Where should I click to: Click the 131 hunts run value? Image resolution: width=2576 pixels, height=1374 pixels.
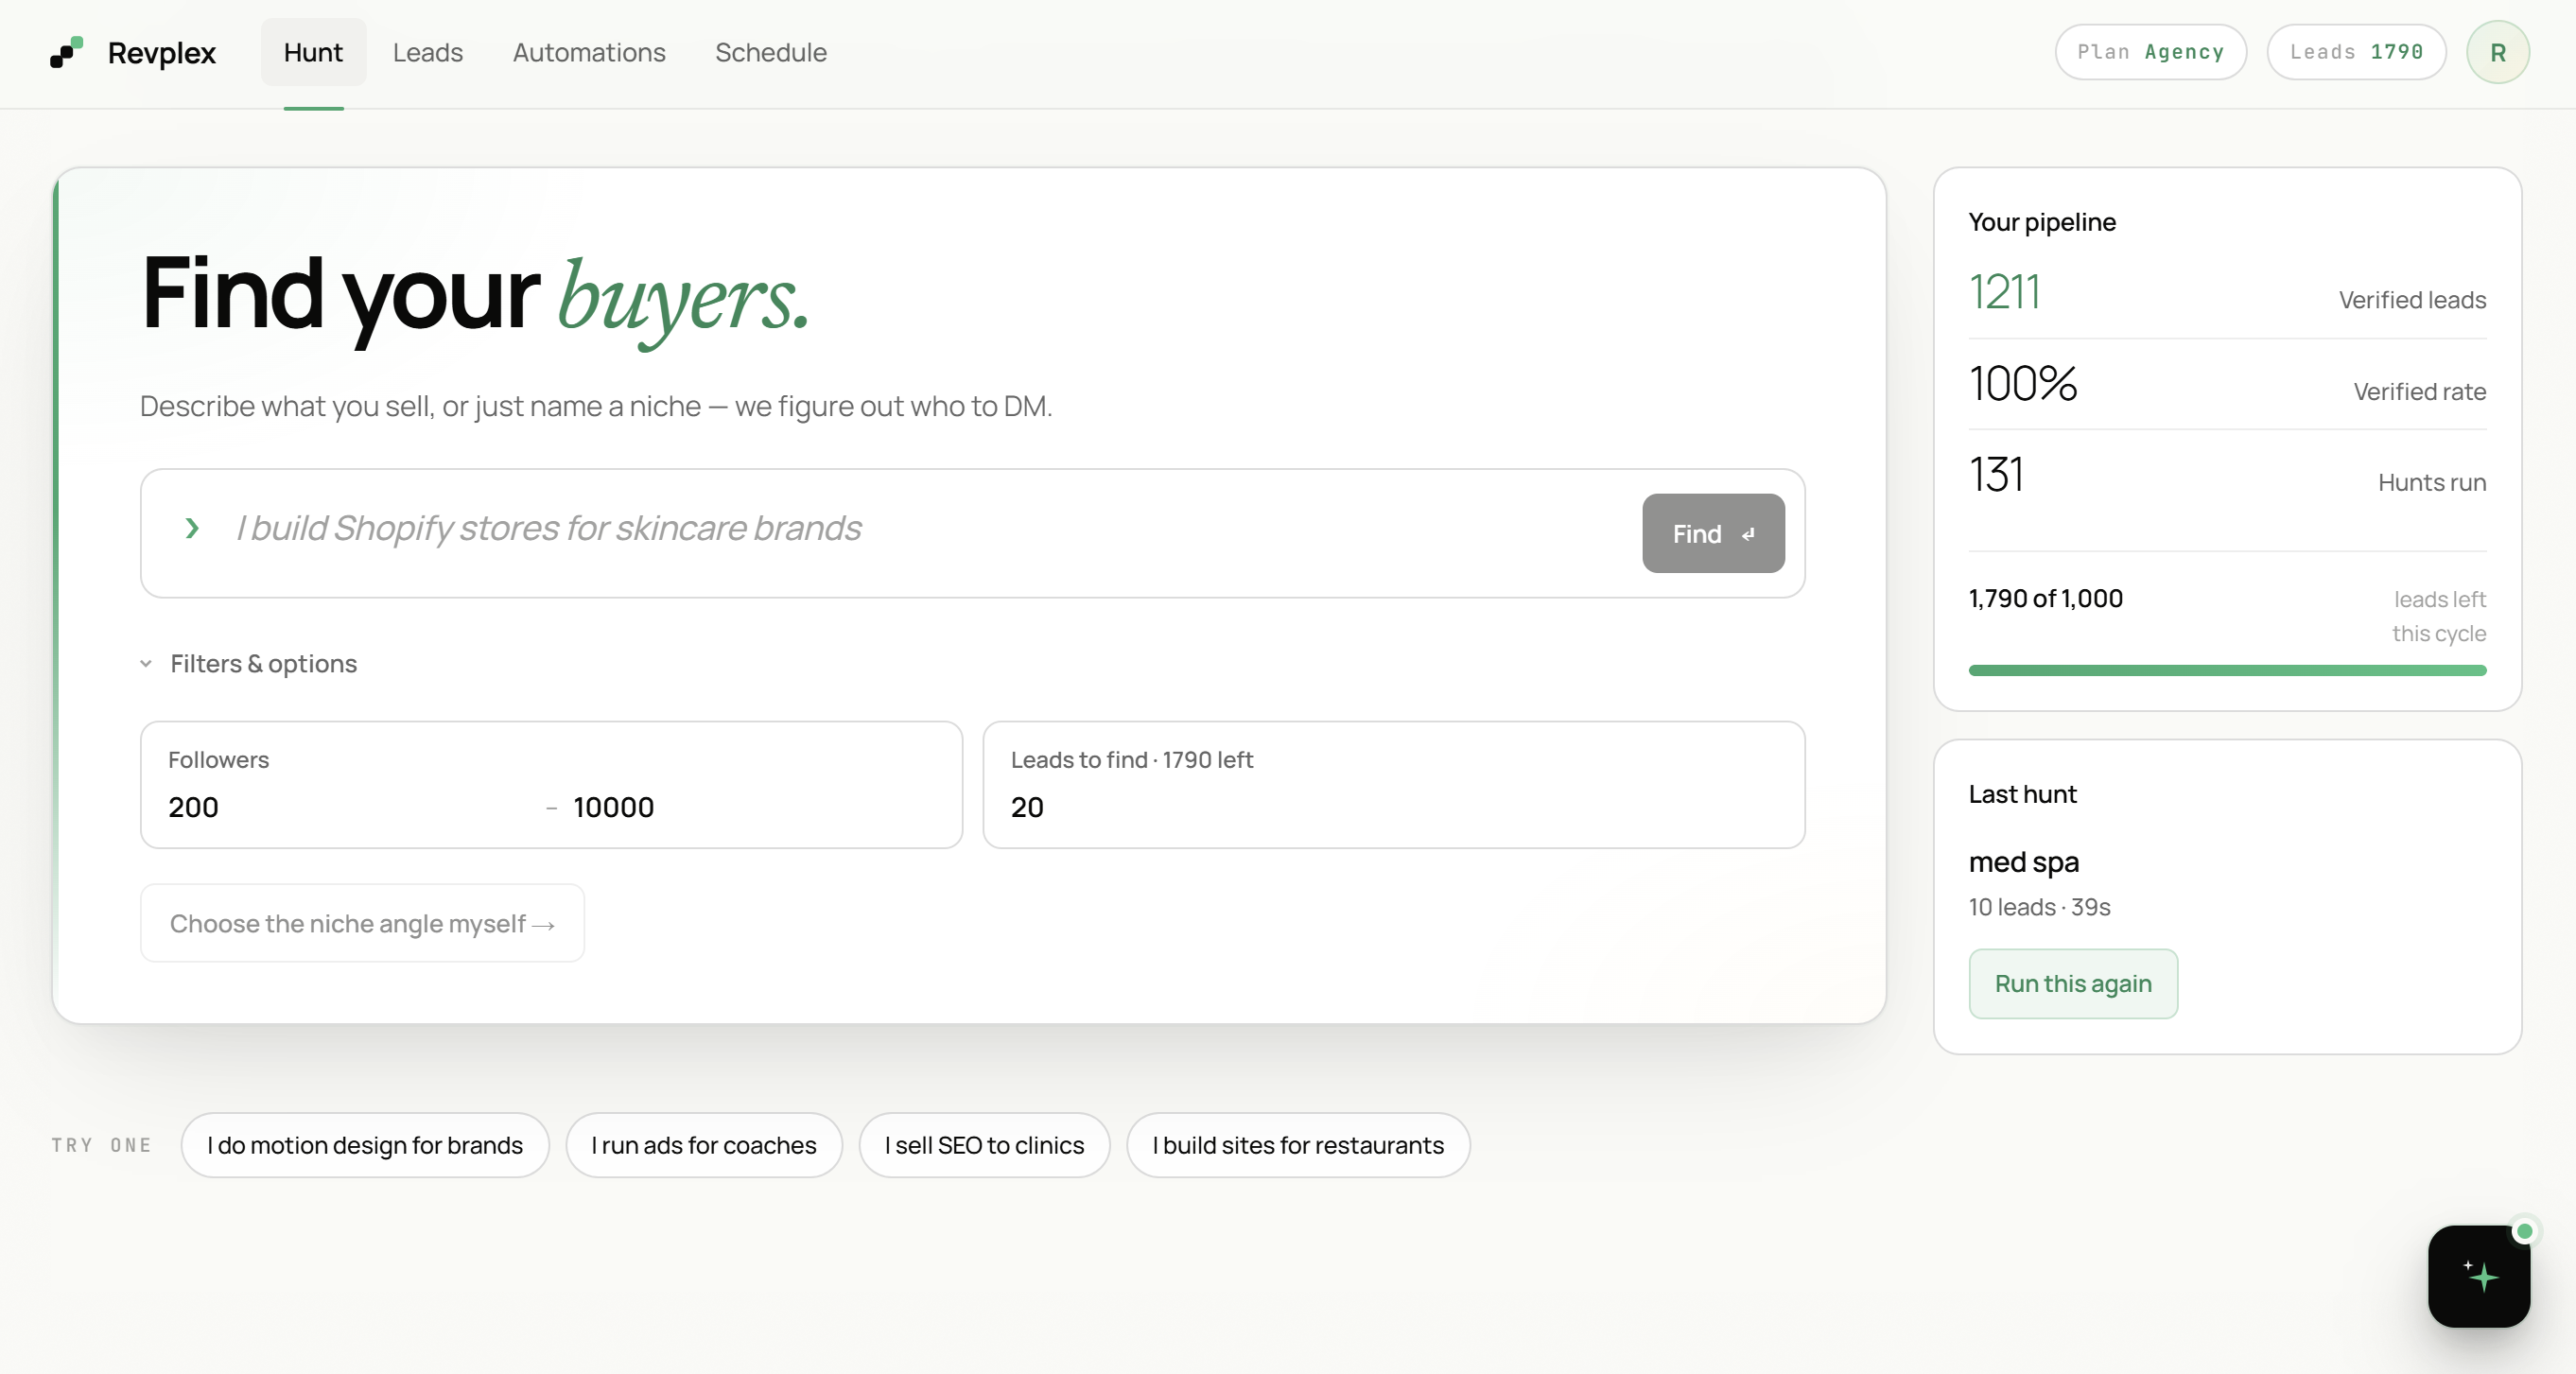coord(1996,474)
